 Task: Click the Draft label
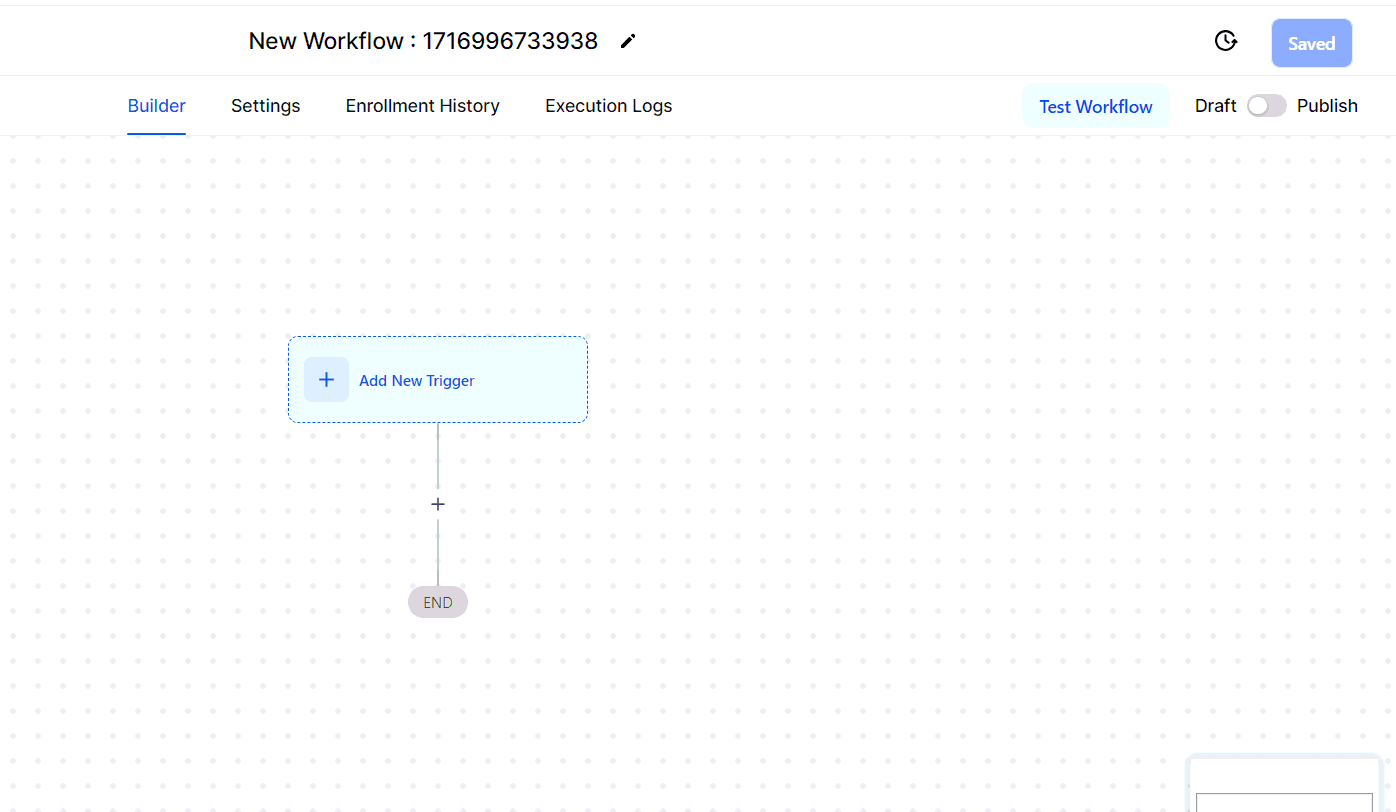coord(1216,106)
